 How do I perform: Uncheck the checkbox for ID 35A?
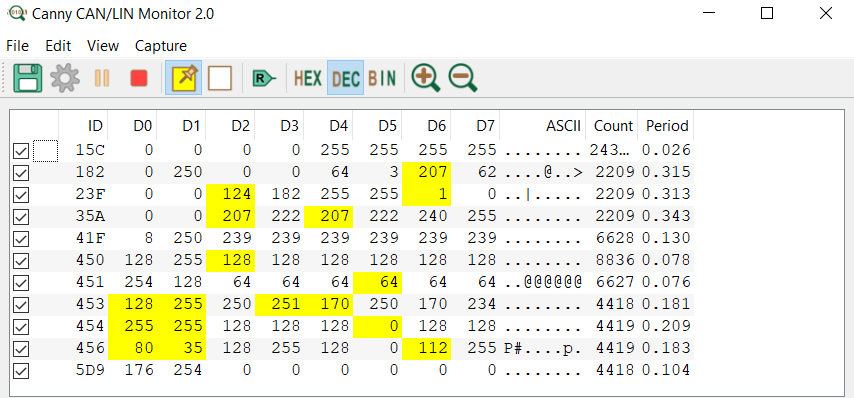pos(21,217)
